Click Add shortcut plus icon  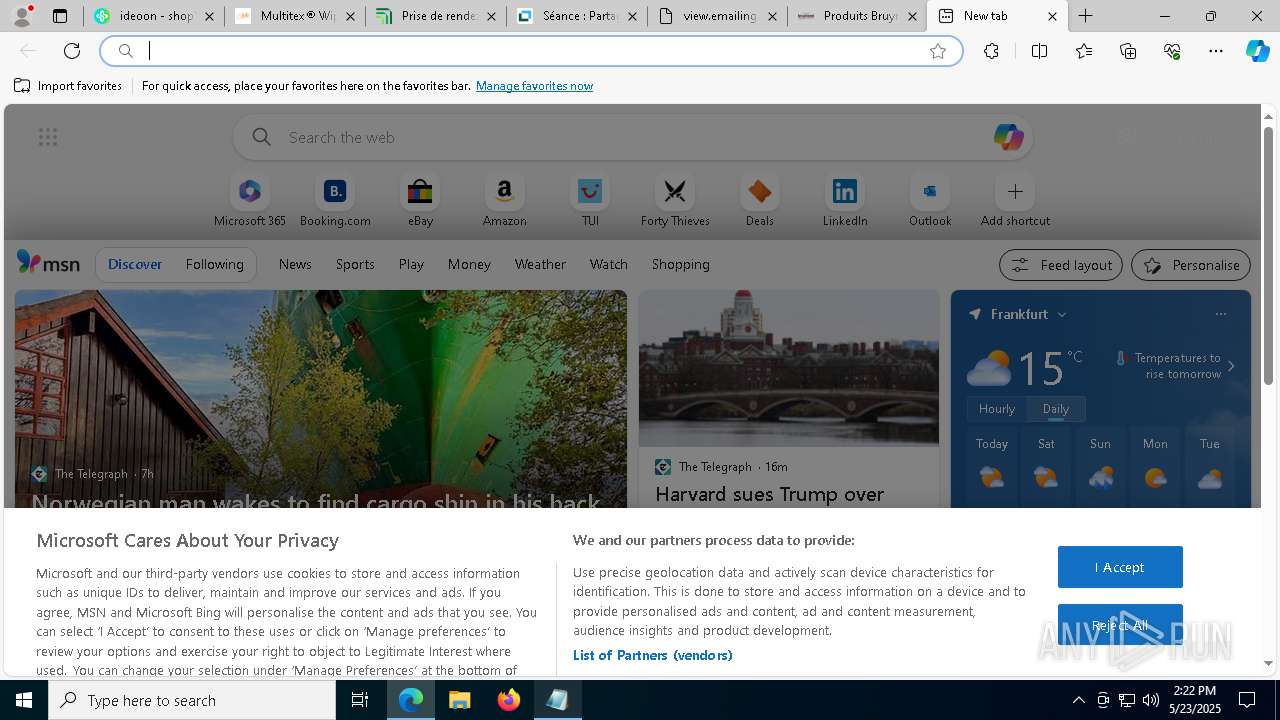click(1015, 191)
